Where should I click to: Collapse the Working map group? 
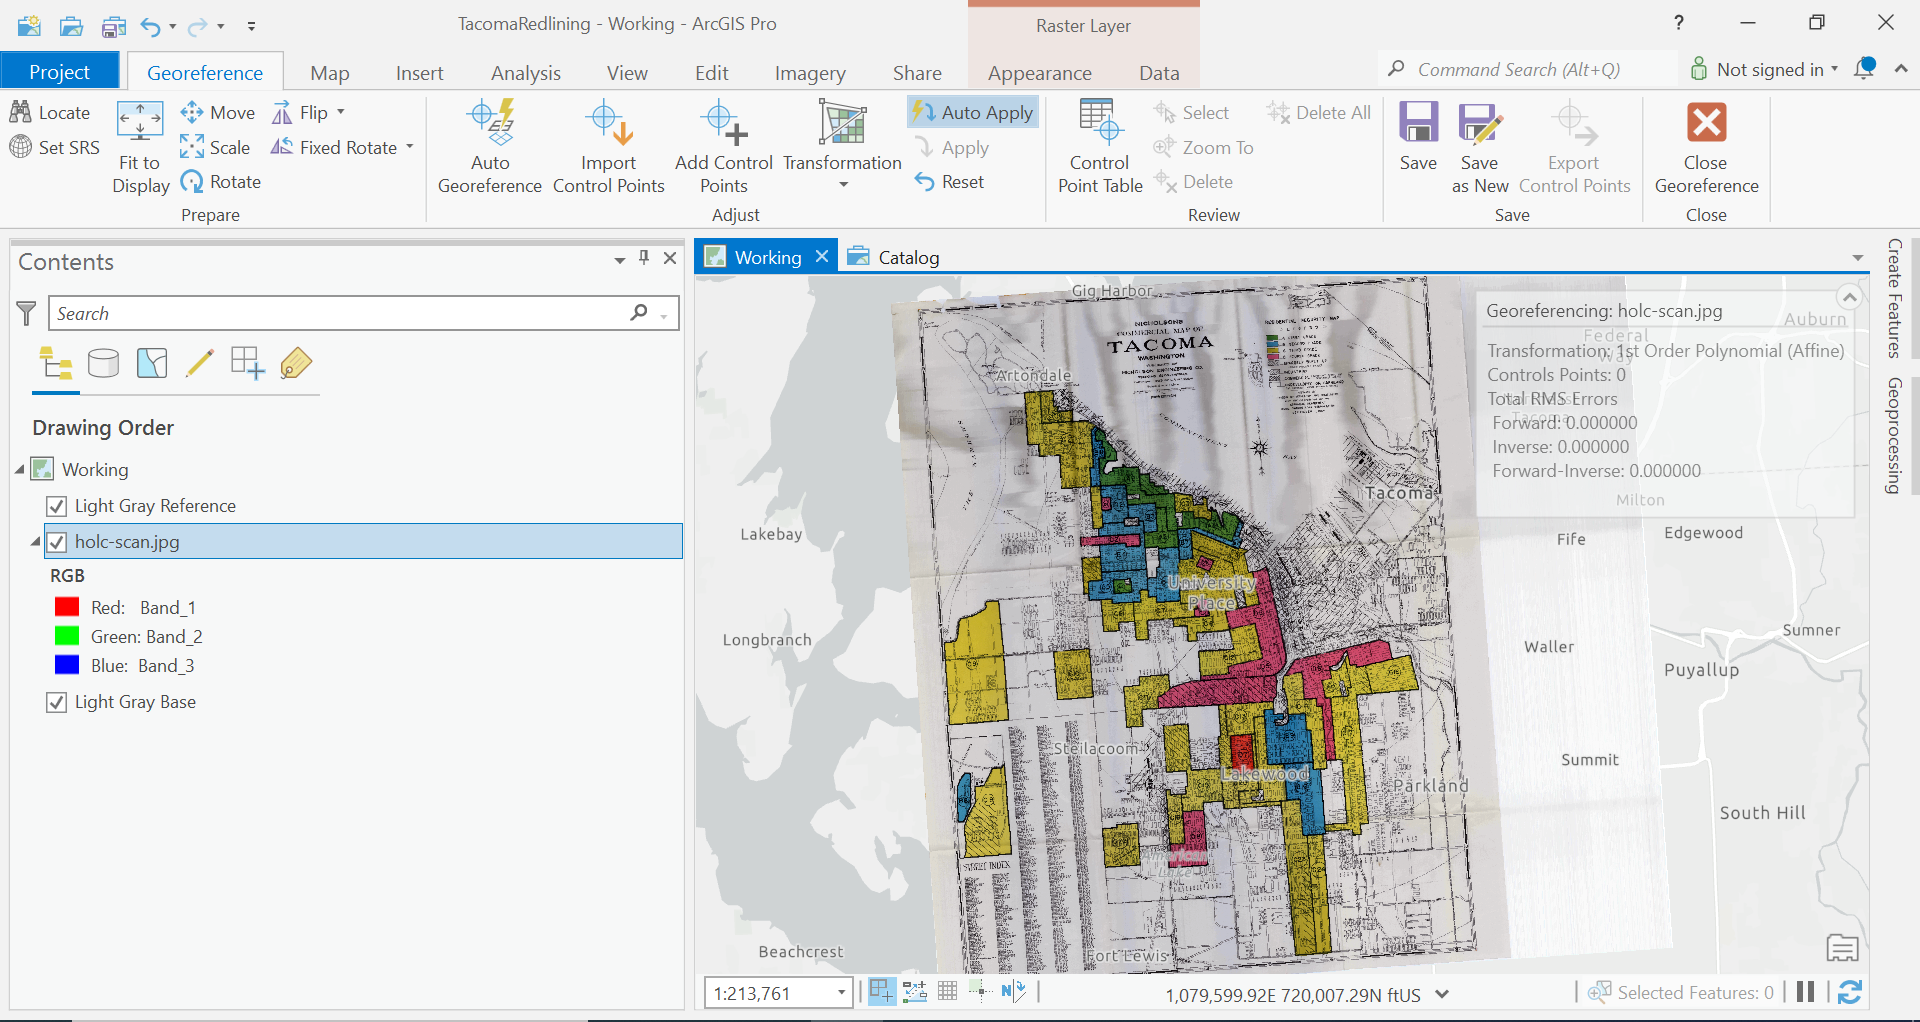pos(20,470)
